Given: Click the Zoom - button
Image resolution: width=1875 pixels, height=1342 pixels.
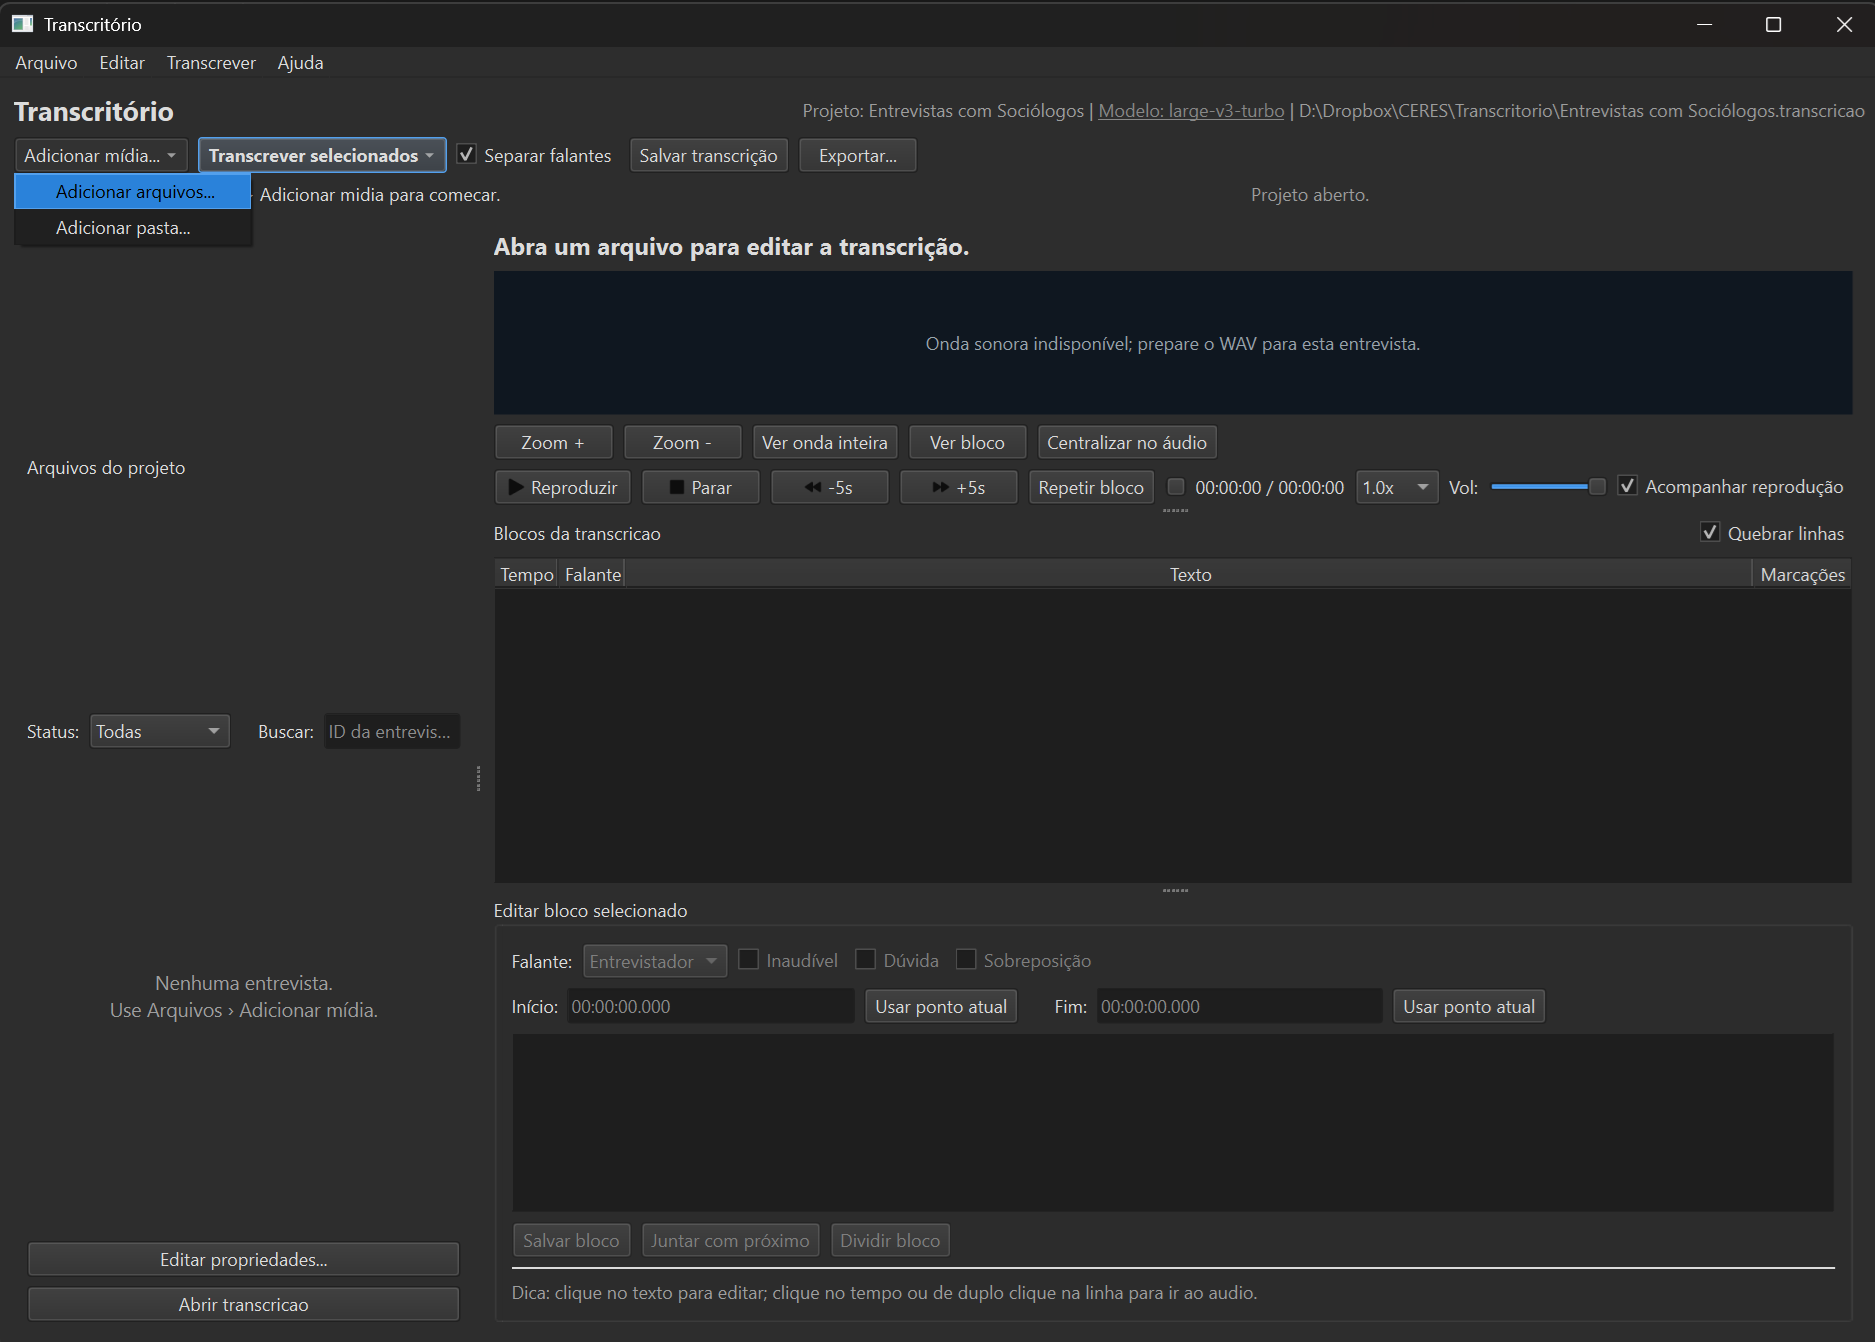Looking at the screenshot, I should point(683,442).
